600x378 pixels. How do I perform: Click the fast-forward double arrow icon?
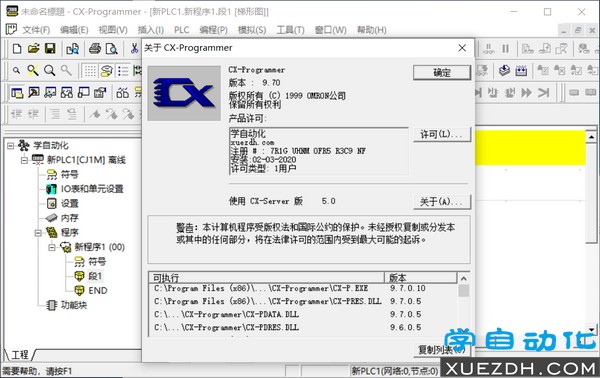(x=527, y=92)
